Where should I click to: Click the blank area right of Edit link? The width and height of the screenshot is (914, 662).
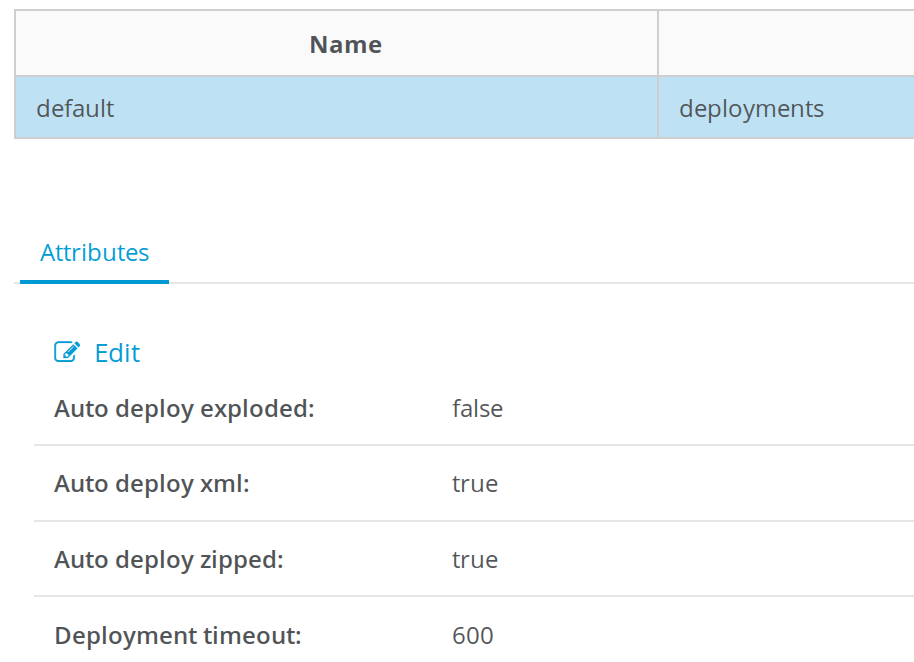click(500, 353)
